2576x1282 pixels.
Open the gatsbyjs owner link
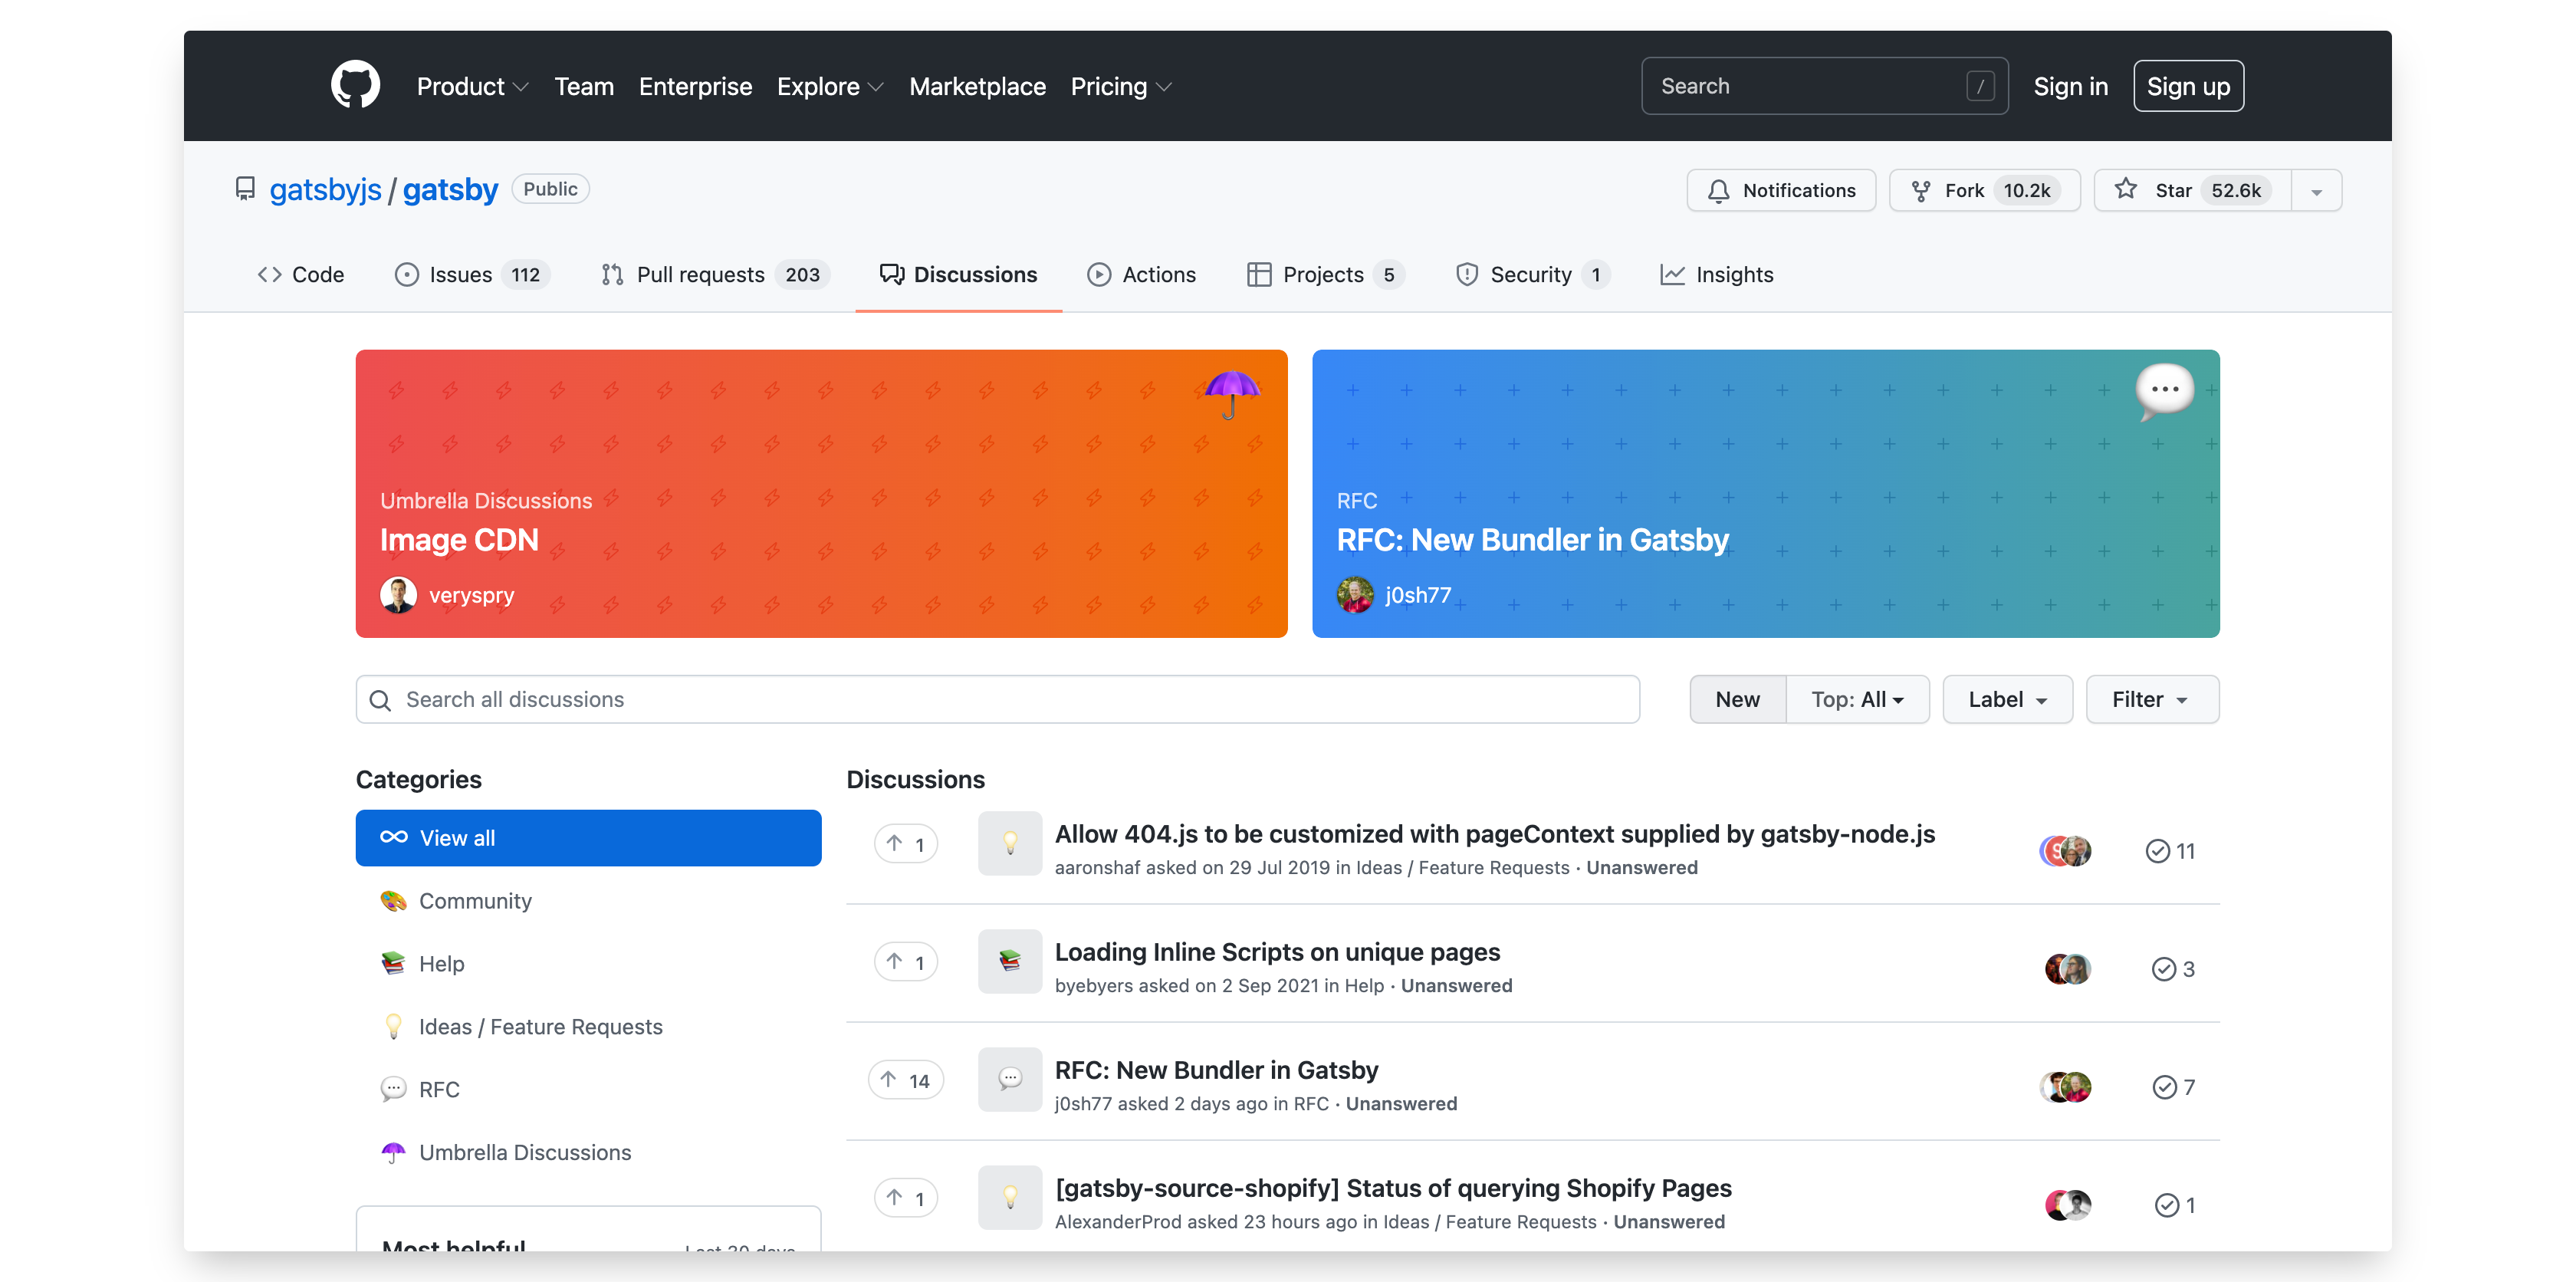325,189
